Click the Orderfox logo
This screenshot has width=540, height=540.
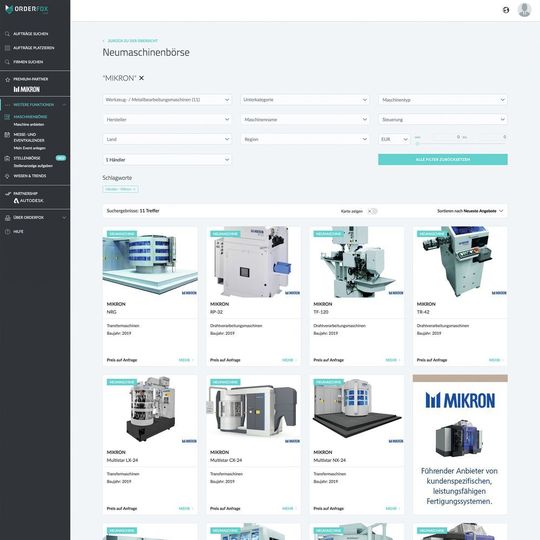[x=27, y=9]
